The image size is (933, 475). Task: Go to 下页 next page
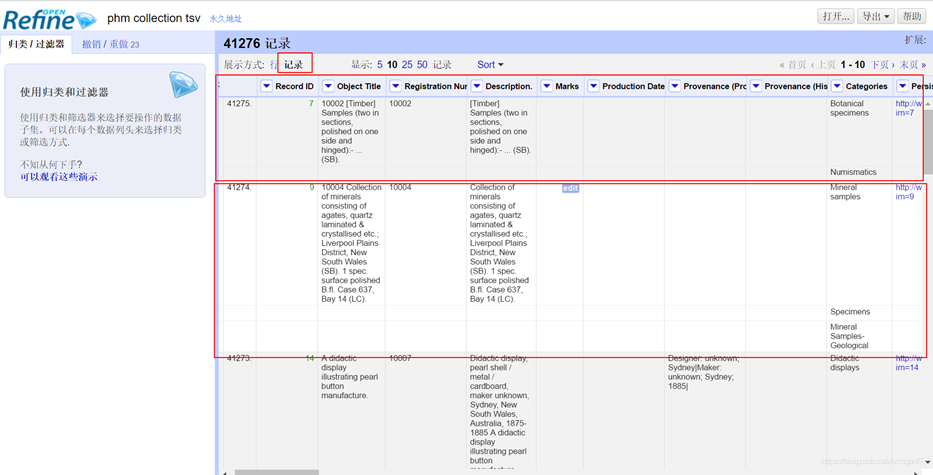(x=883, y=64)
